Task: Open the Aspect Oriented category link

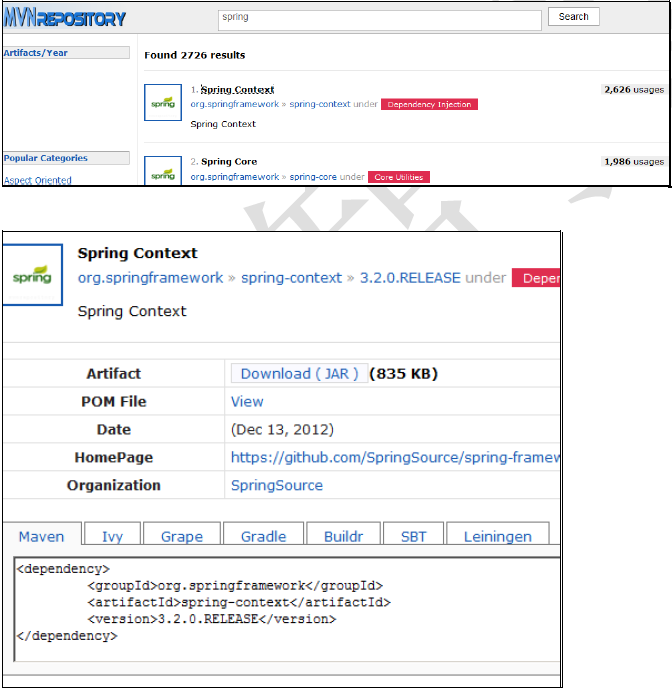Action: coord(38,180)
